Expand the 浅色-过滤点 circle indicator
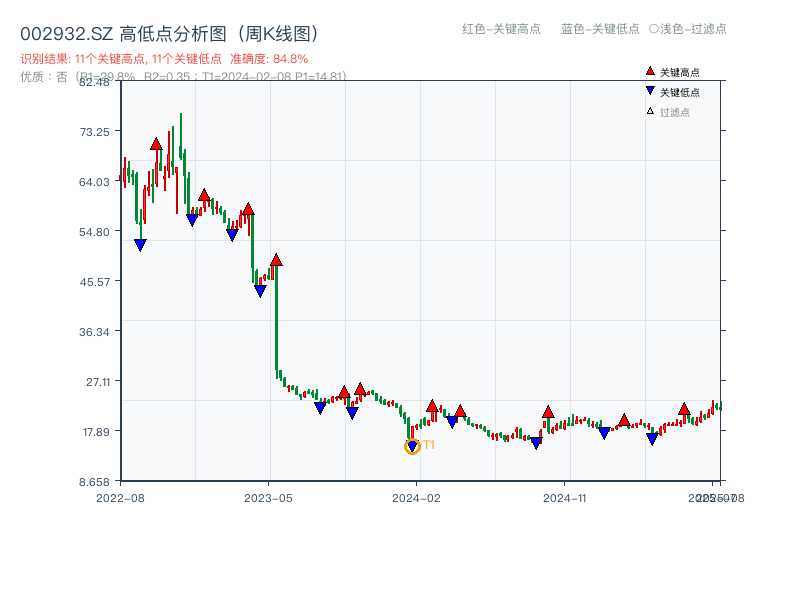Image resolution: width=800 pixels, height=600 pixels. click(652, 30)
